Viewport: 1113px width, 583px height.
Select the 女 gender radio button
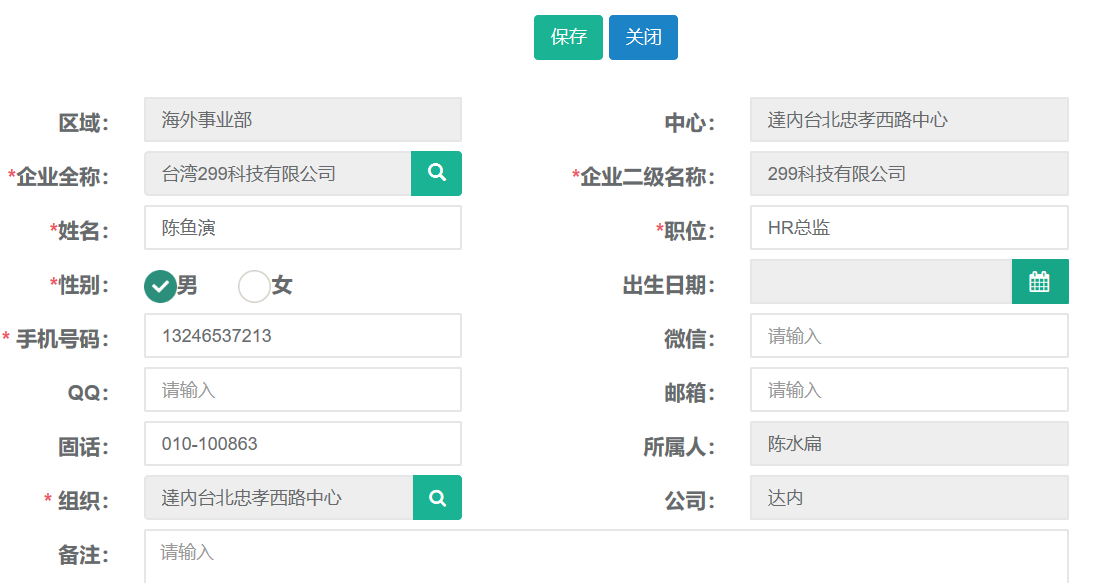pos(254,286)
